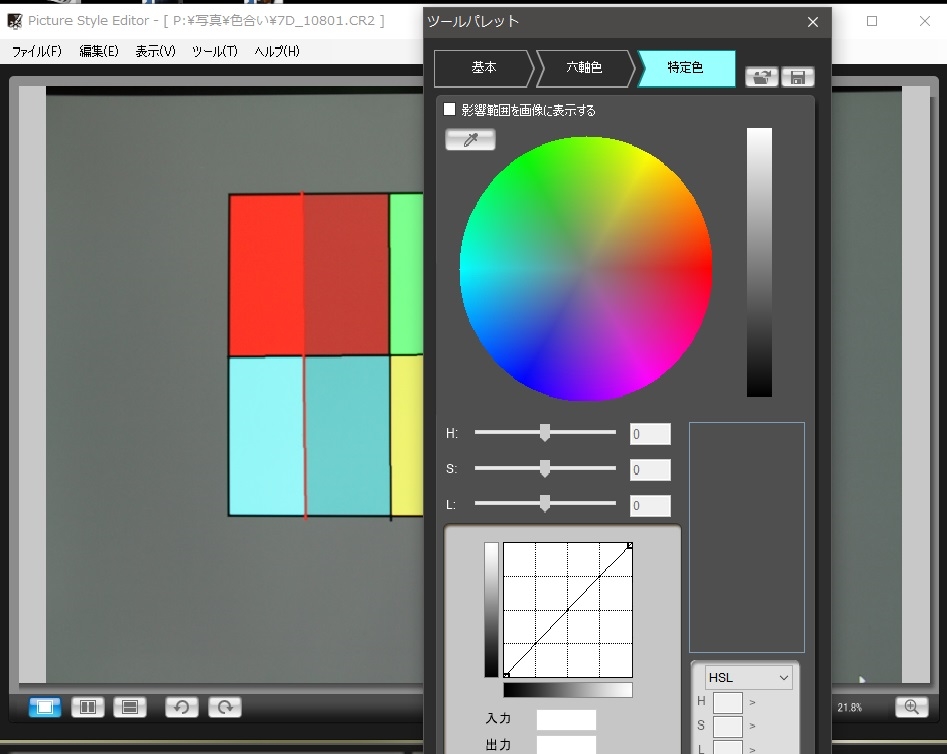Click the H hue slider handle
The width and height of the screenshot is (947, 754).
(x=545, y=433)
